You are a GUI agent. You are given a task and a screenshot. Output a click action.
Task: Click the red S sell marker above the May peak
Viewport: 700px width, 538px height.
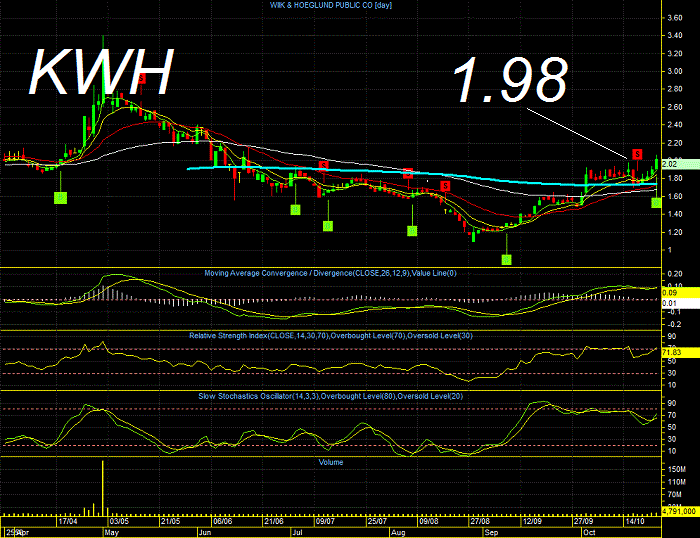pyautogui.click(x=142, y=78)
